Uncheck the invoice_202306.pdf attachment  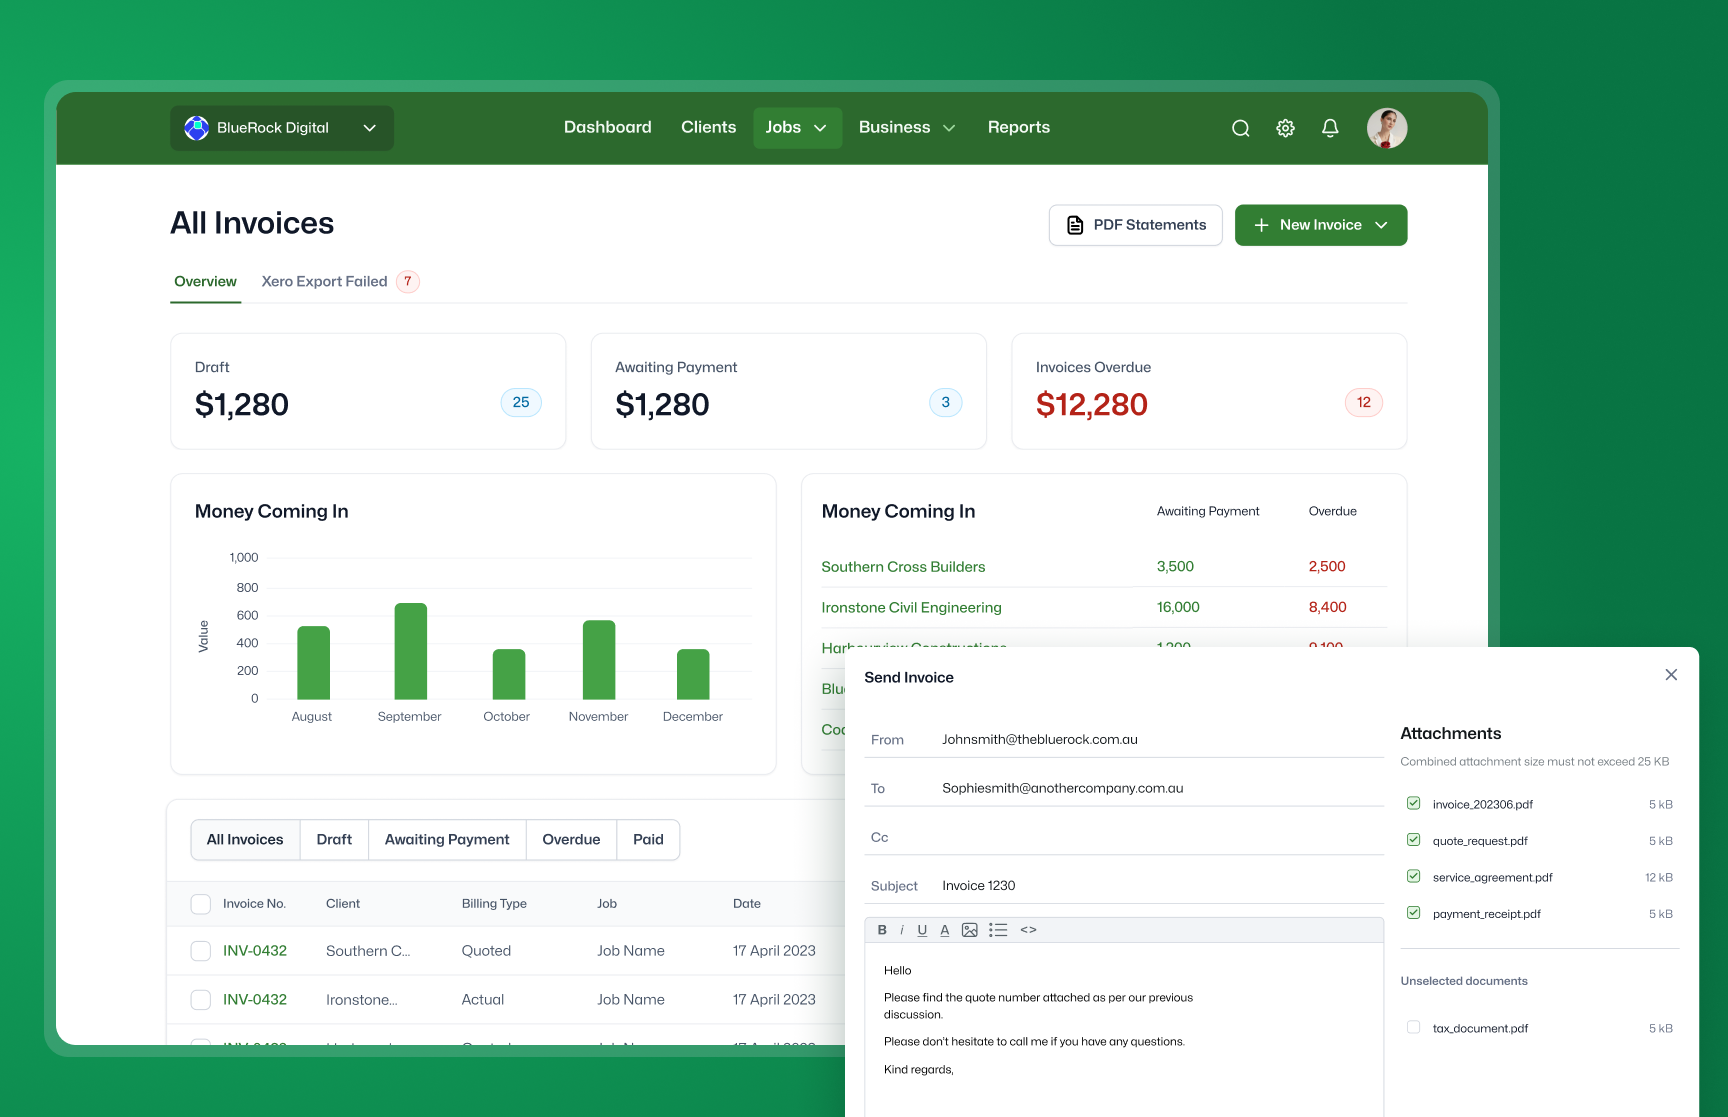click(1413, 803)
